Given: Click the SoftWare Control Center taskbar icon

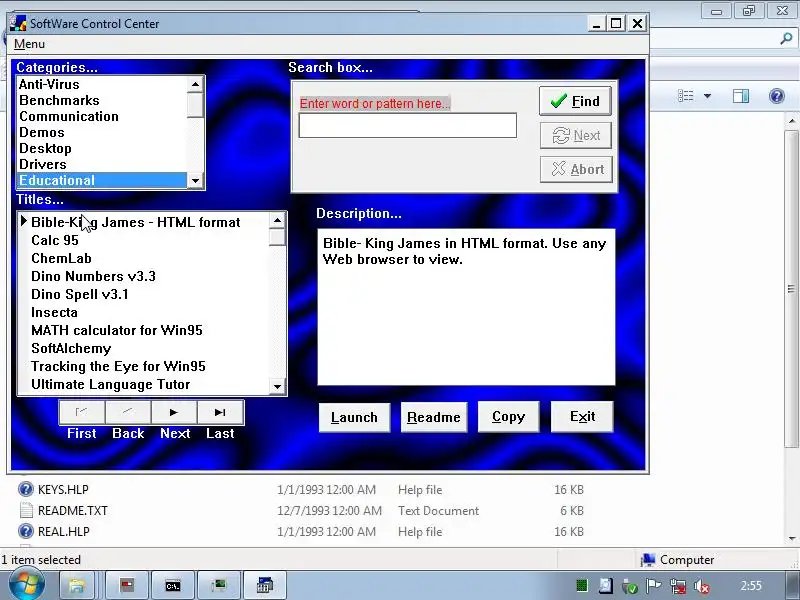Looking at the screenshot, I should 265,585.
